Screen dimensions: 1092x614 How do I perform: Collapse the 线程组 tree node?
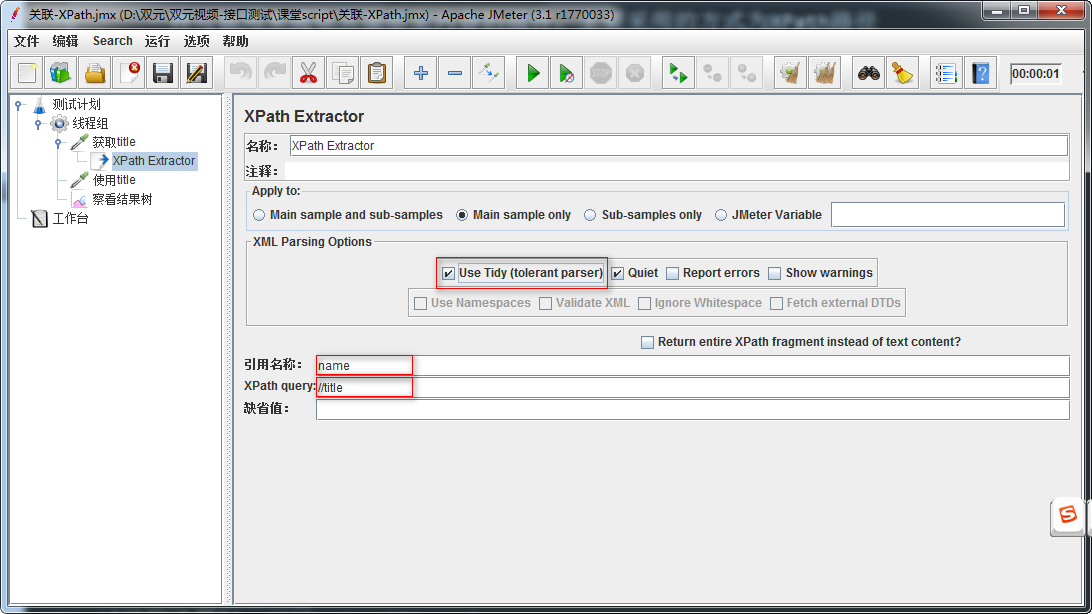[x=38, y=124]
